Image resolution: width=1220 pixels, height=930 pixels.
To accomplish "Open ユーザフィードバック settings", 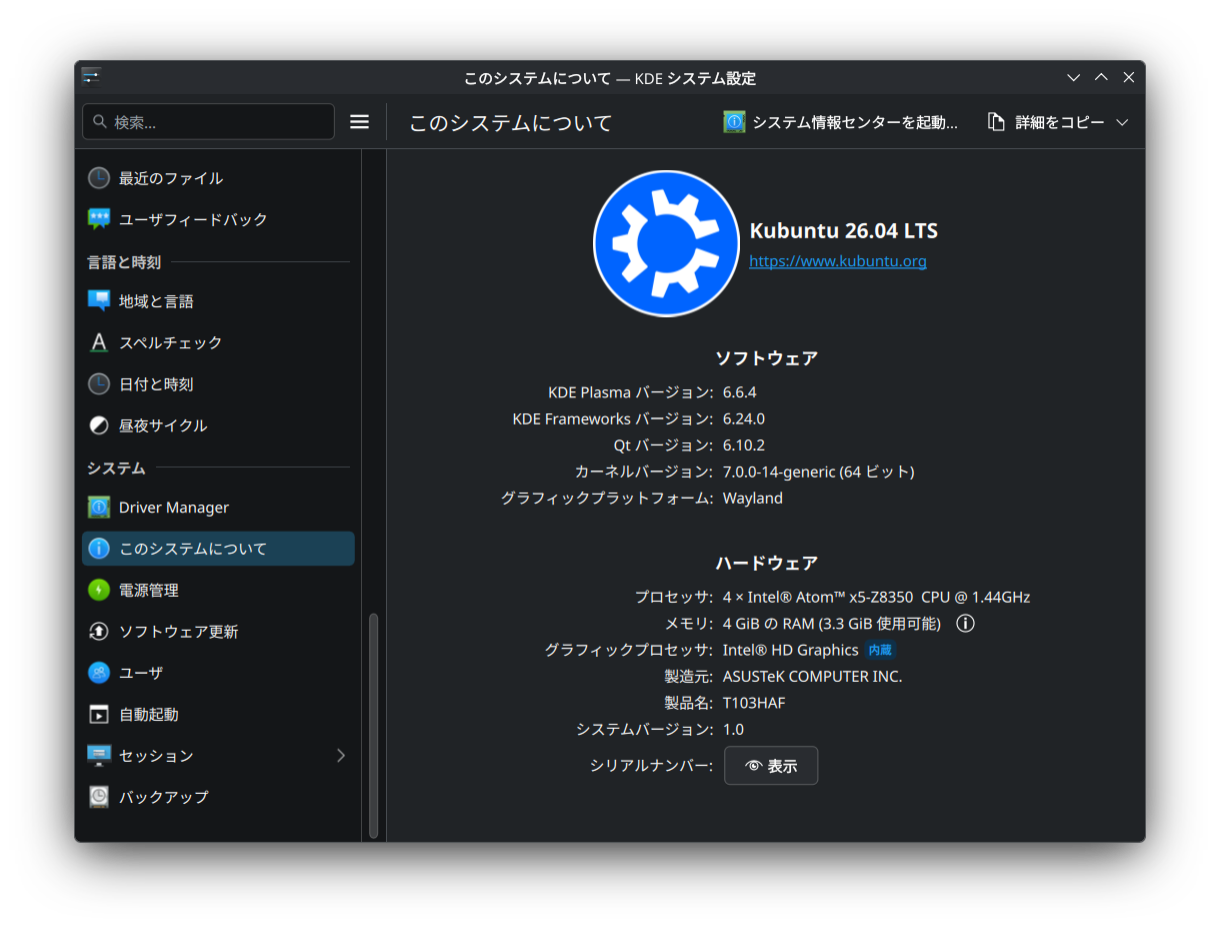I will pos(218,219).
